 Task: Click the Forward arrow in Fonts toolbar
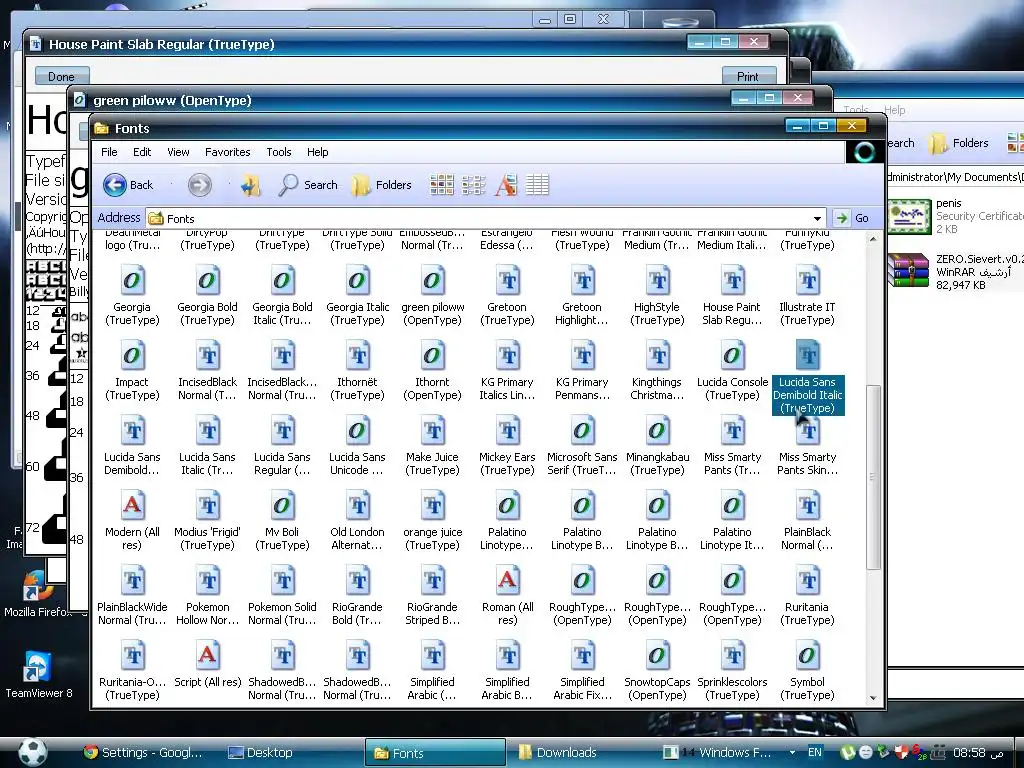point(200,185)
